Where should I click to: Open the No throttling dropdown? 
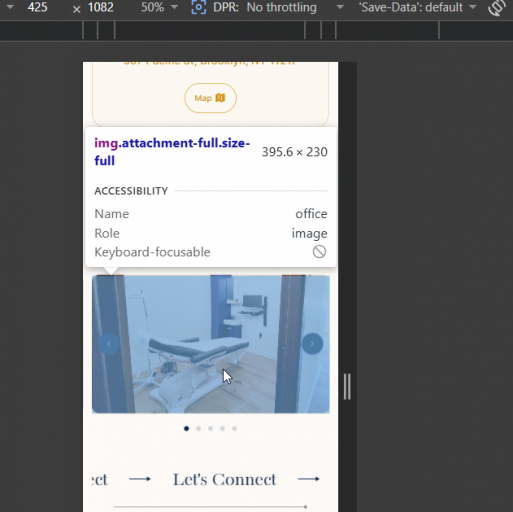click(295, 7)
